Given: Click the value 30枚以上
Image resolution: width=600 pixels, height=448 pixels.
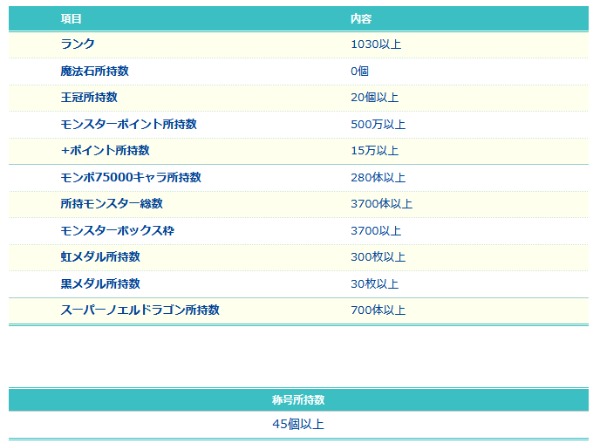Looking at the screenshot, I should tap(375, 284).
